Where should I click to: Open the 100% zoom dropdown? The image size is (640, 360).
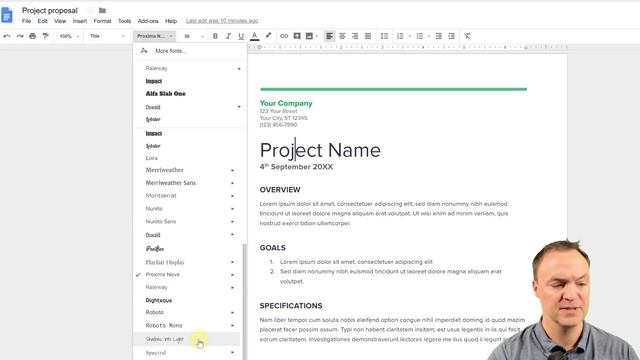point(69,36)
